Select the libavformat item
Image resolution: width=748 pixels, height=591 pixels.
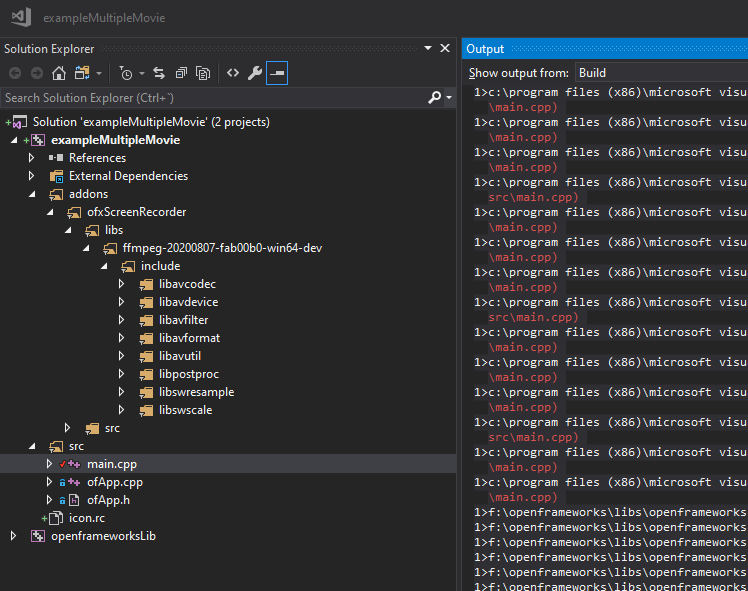coord(189,338)
